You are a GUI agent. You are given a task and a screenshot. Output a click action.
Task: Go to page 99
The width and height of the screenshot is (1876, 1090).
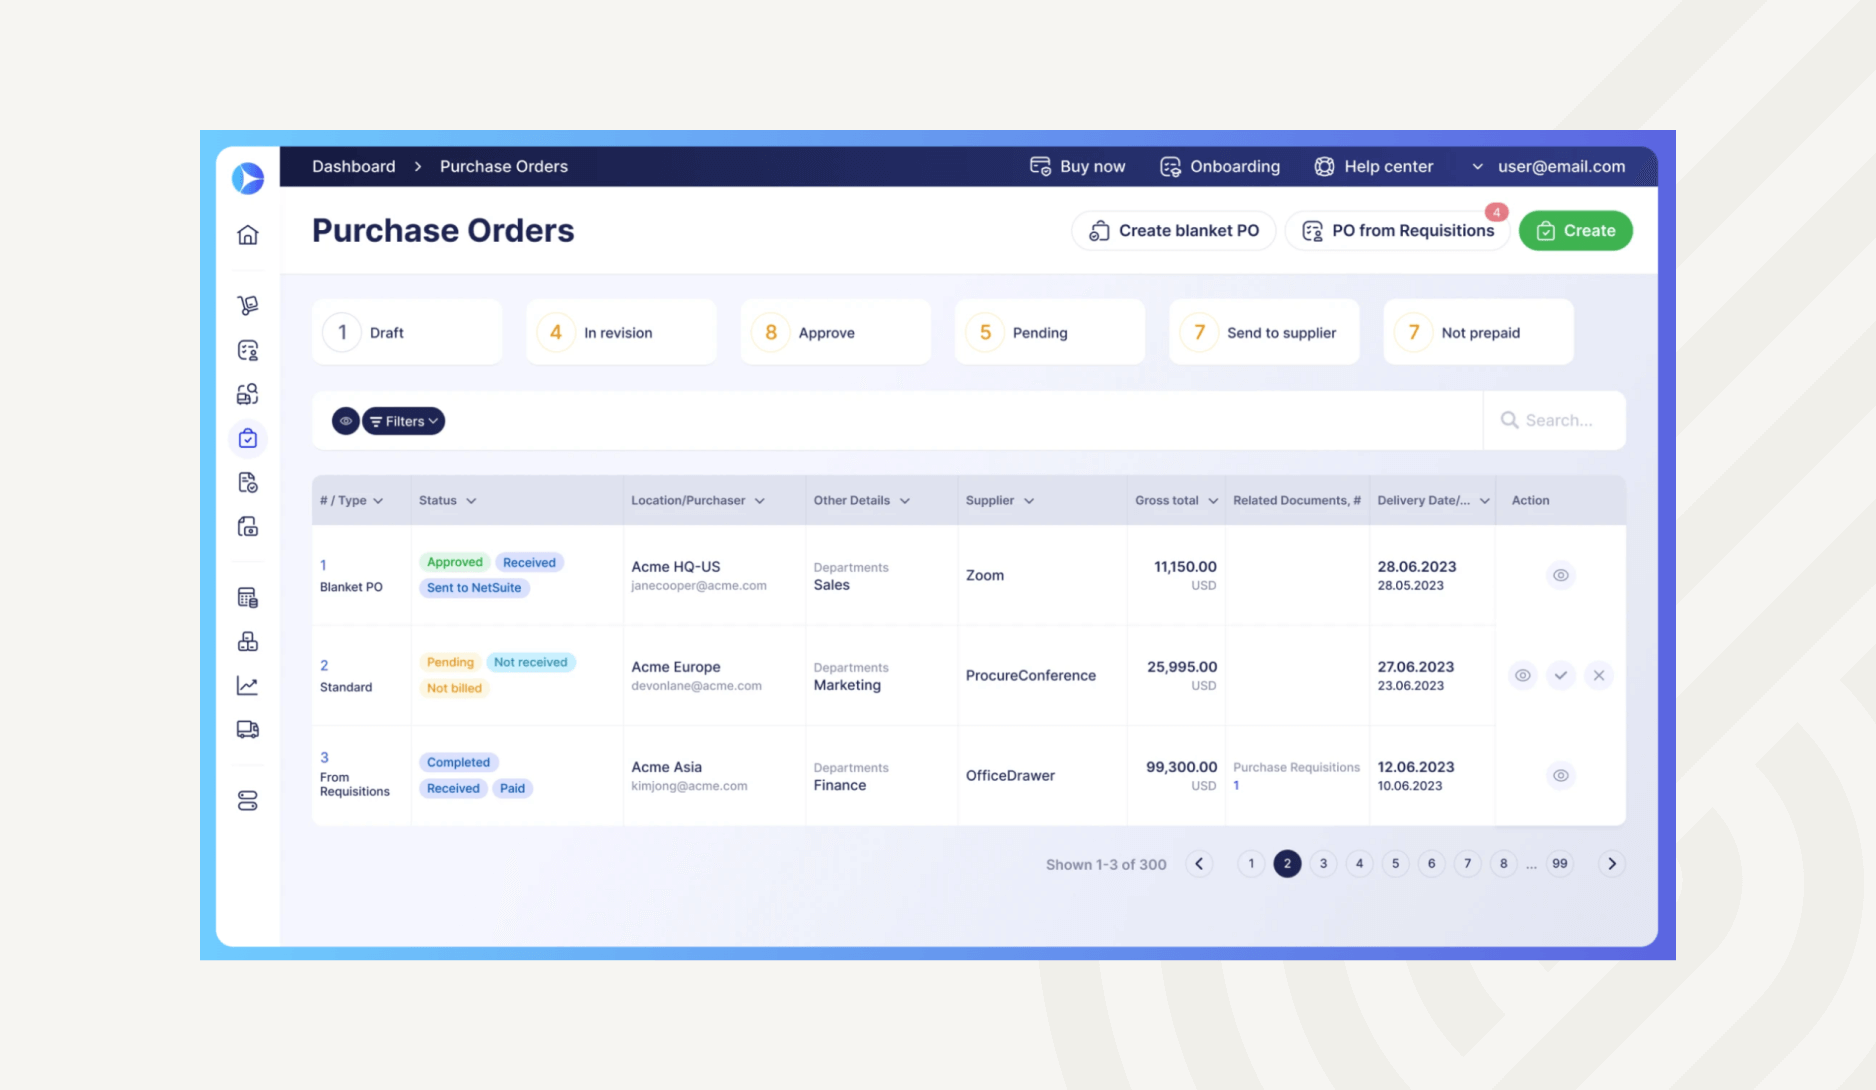1560,864
